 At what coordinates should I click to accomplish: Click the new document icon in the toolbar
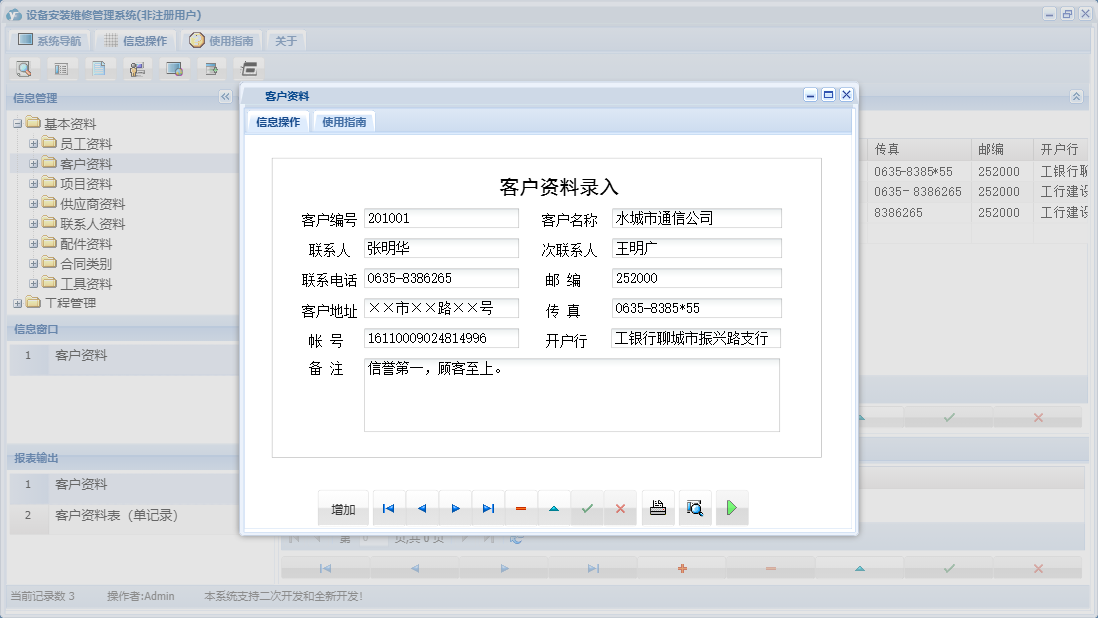(99, 68)
